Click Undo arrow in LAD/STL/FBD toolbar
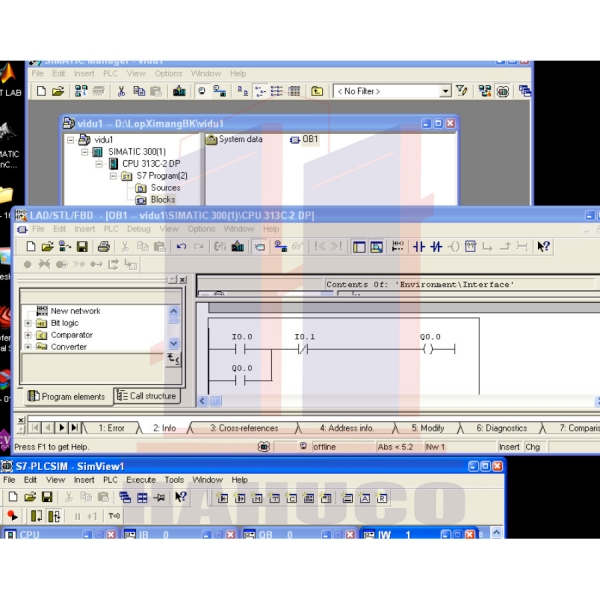This screenshot has width=600, height=600. [x=181, y=246]
